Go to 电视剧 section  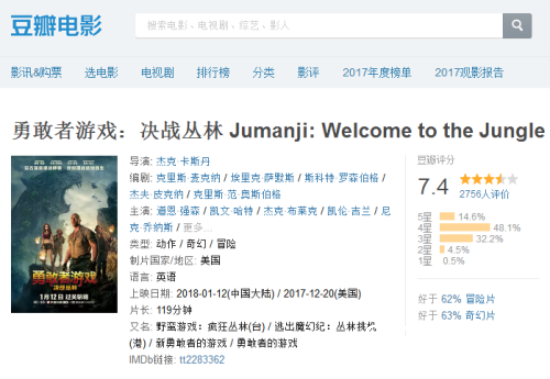[157, 73]
